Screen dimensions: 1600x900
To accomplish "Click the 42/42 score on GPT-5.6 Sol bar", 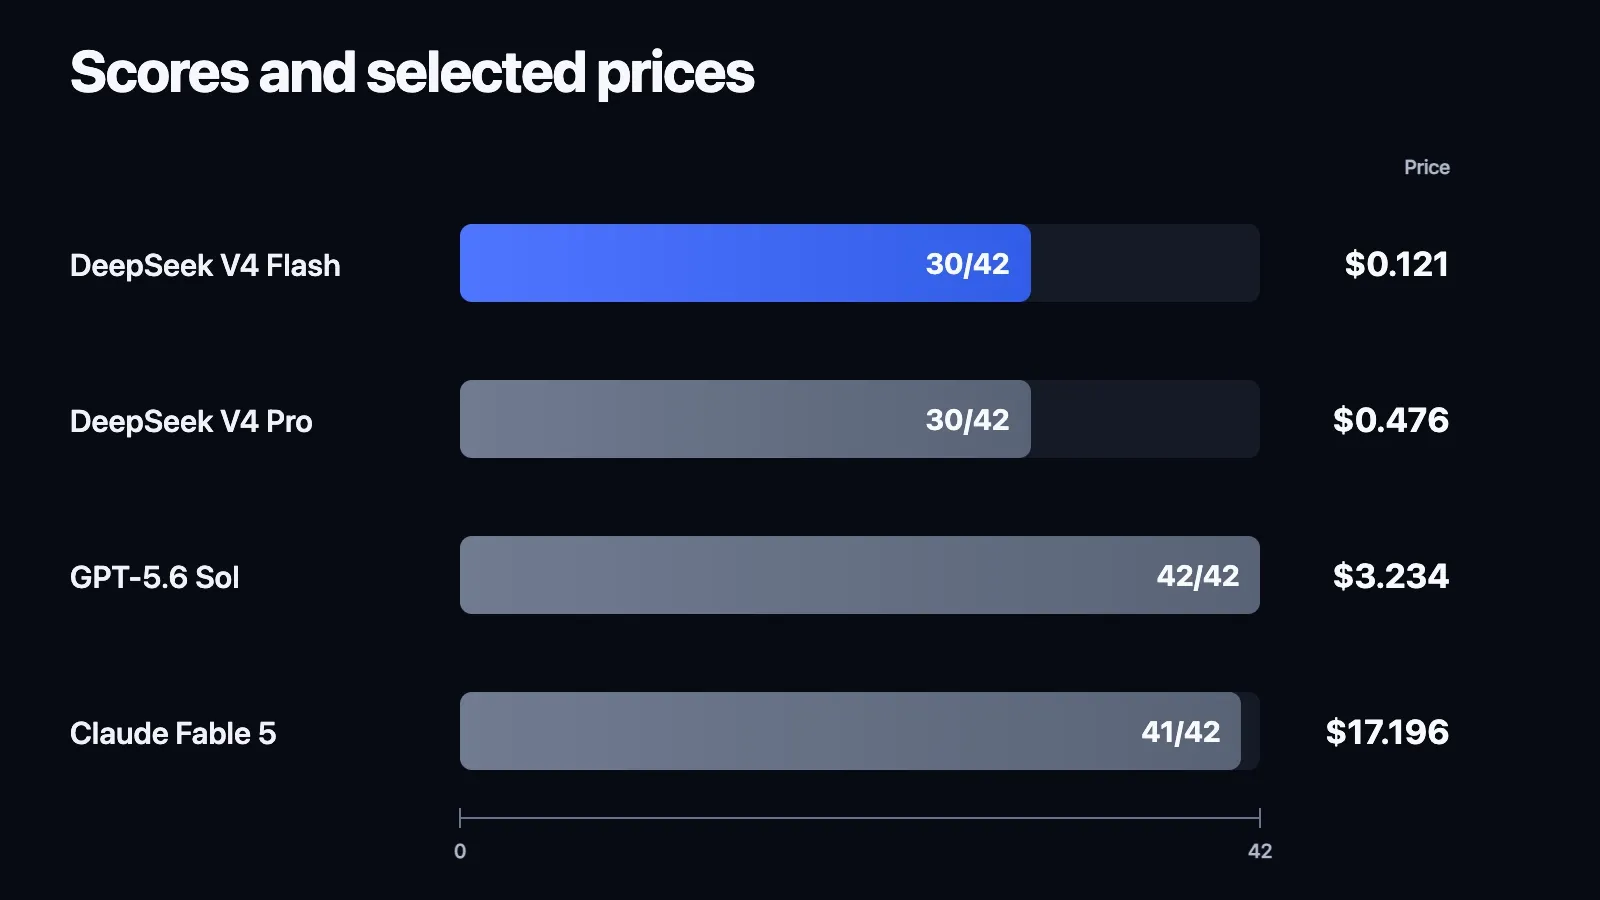I will [1197, 576].
